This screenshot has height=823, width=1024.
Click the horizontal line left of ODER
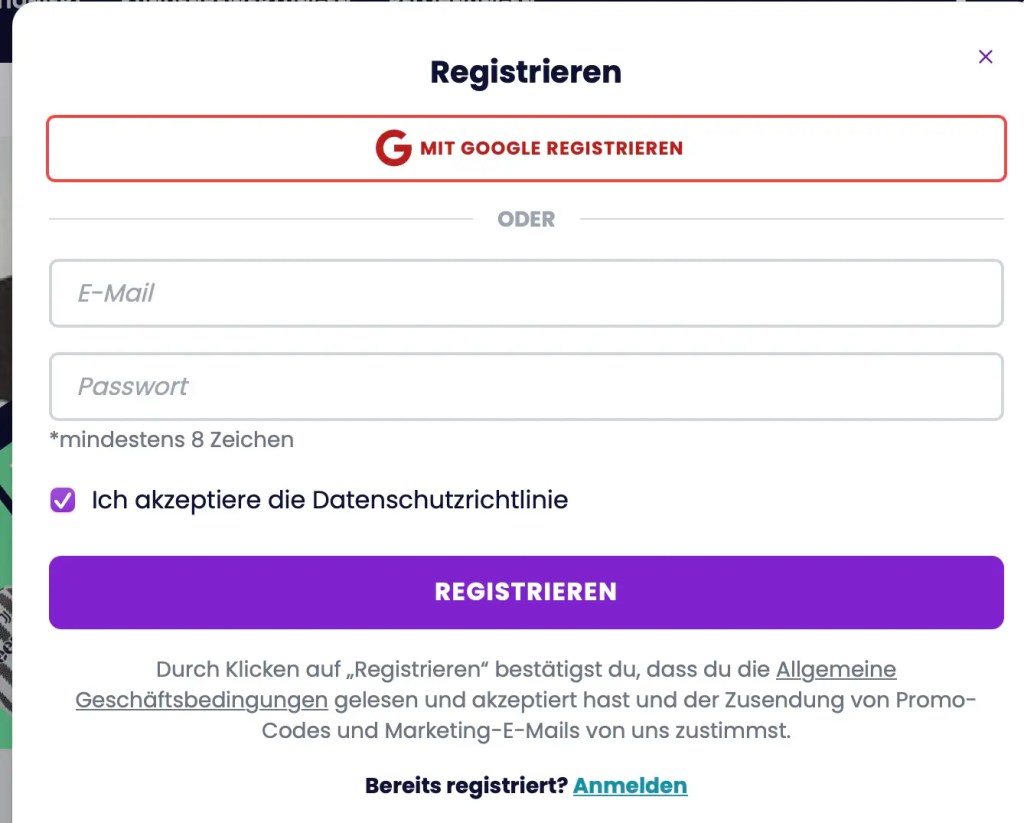tap(260, 219)
